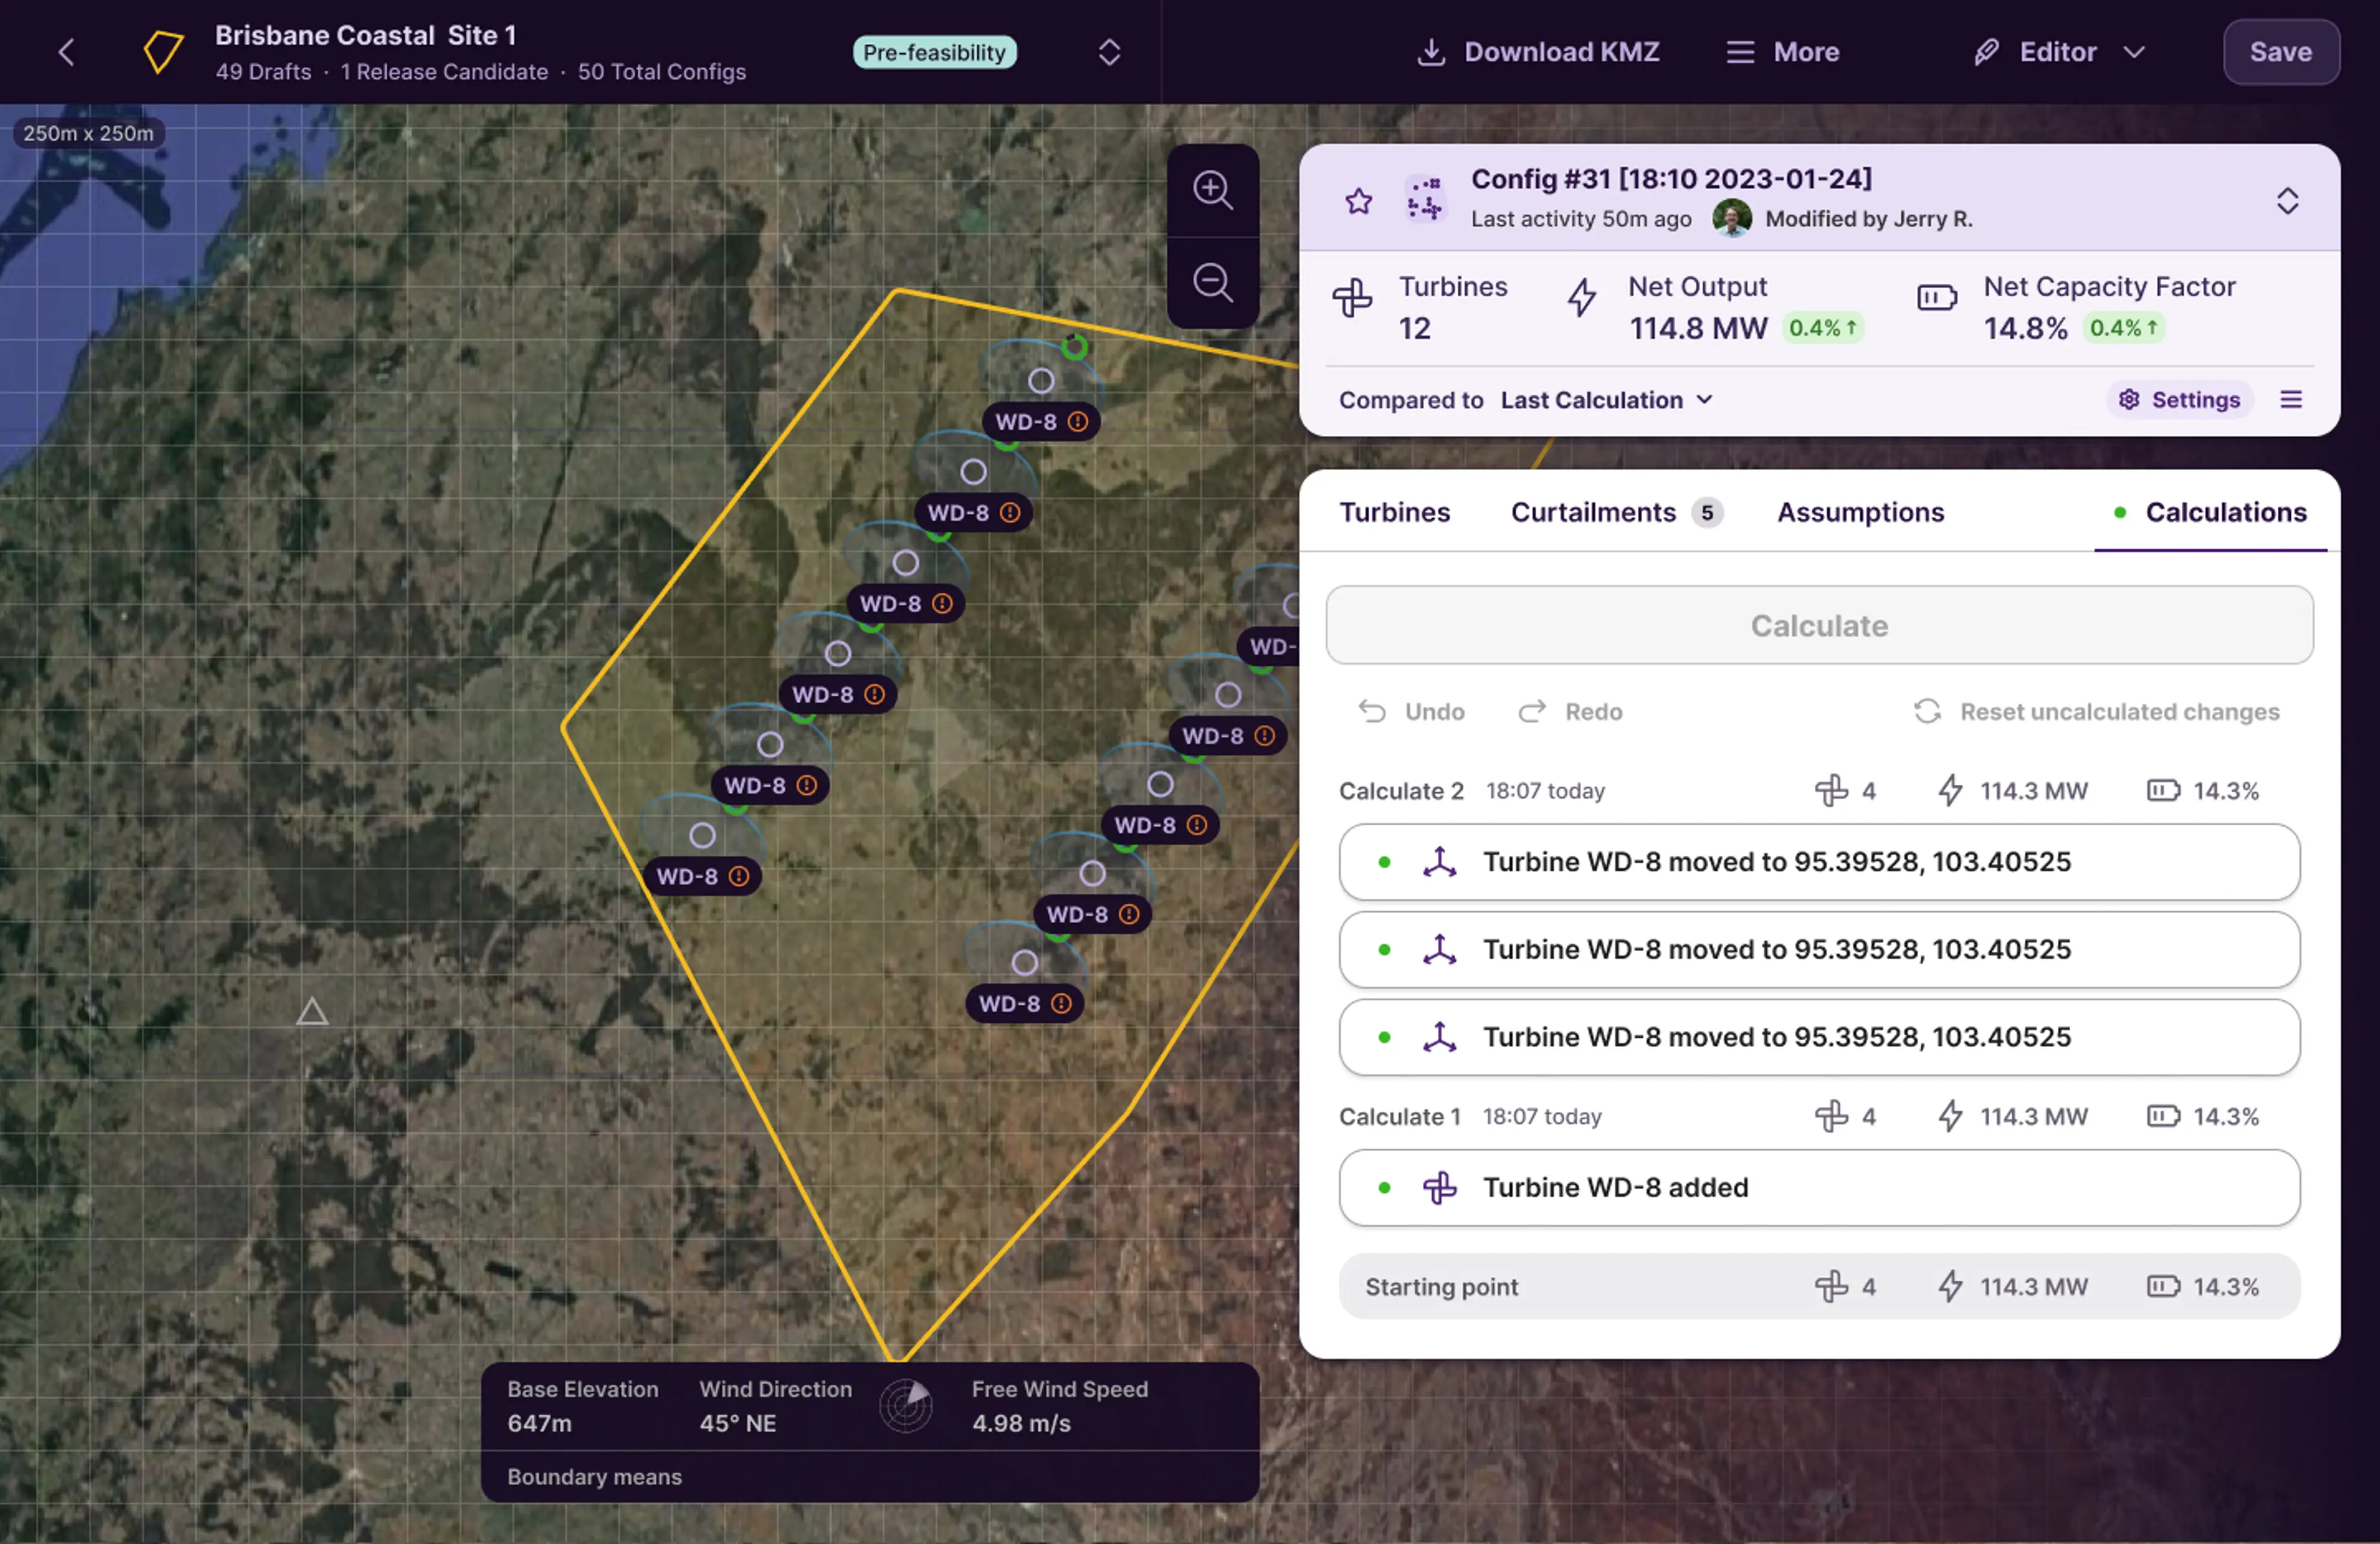Click the yellow site polygon icon
Screen dimensions: 2380x1544
[x=162, y=52]
